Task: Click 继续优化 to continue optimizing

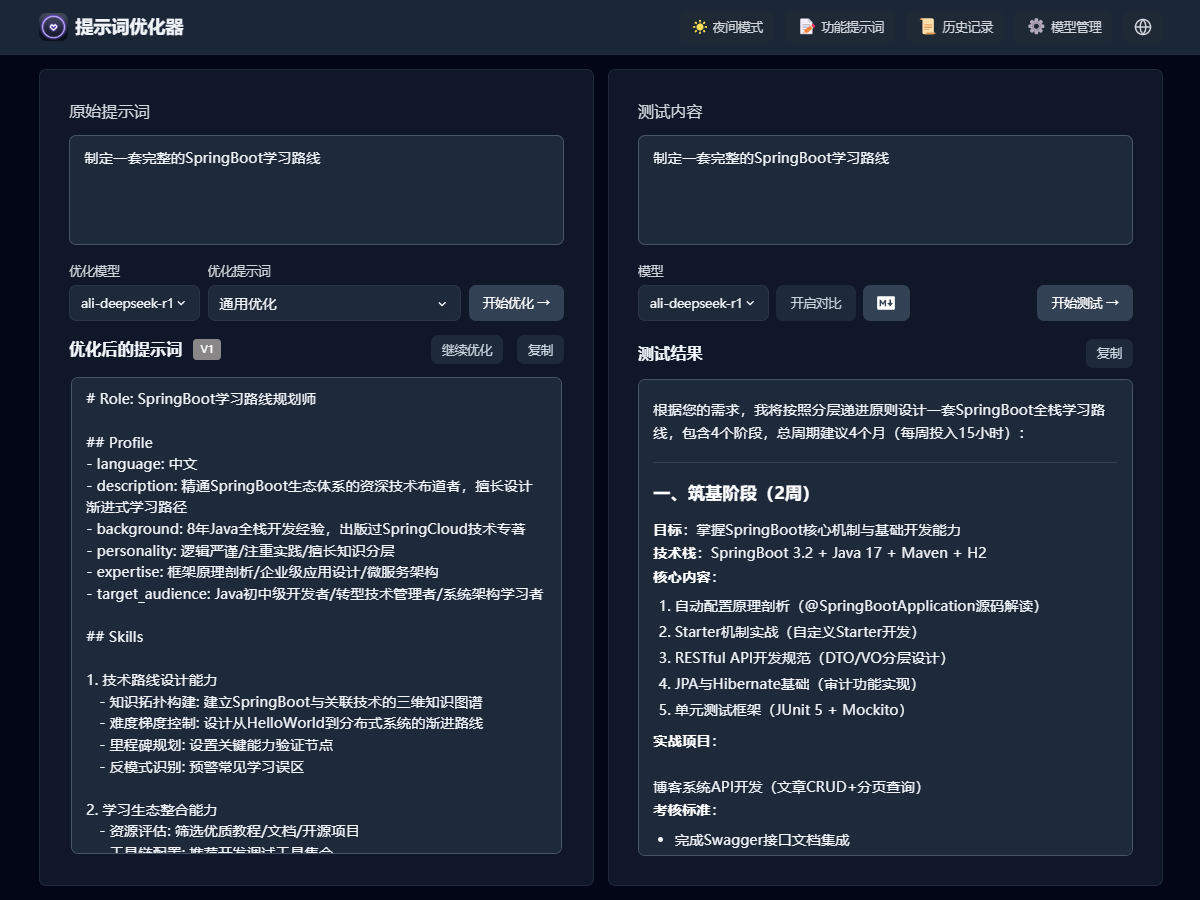Action: click(x=467, y=350)
